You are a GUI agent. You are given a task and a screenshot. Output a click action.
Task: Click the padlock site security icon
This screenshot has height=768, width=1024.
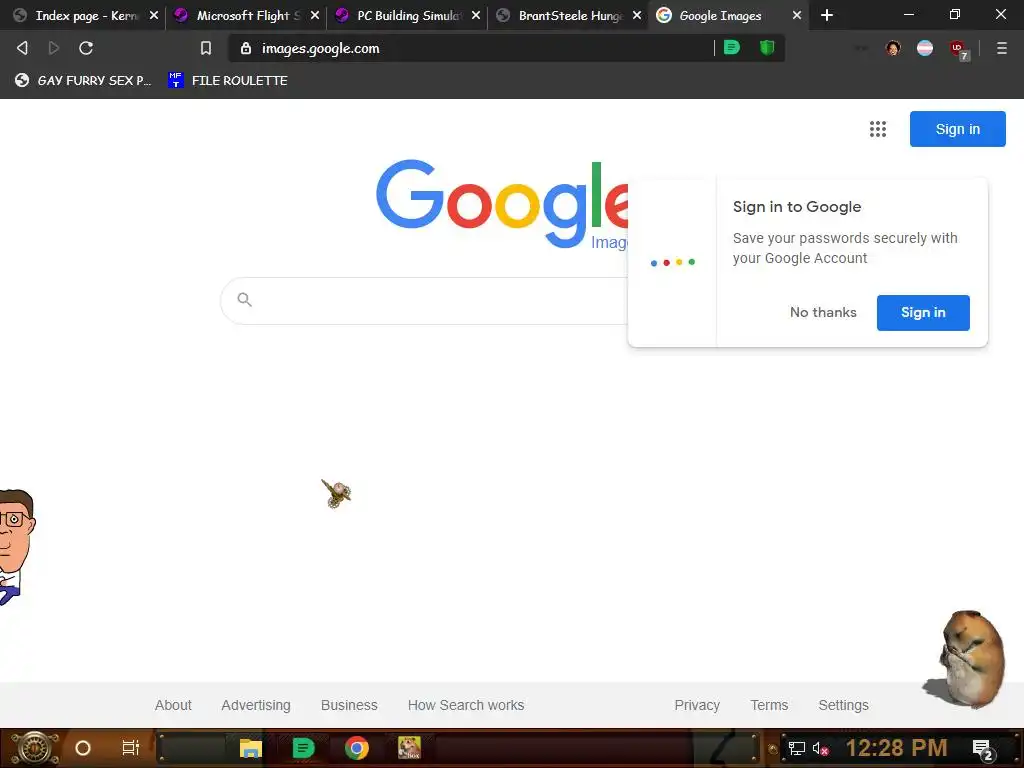click(246, 48)
